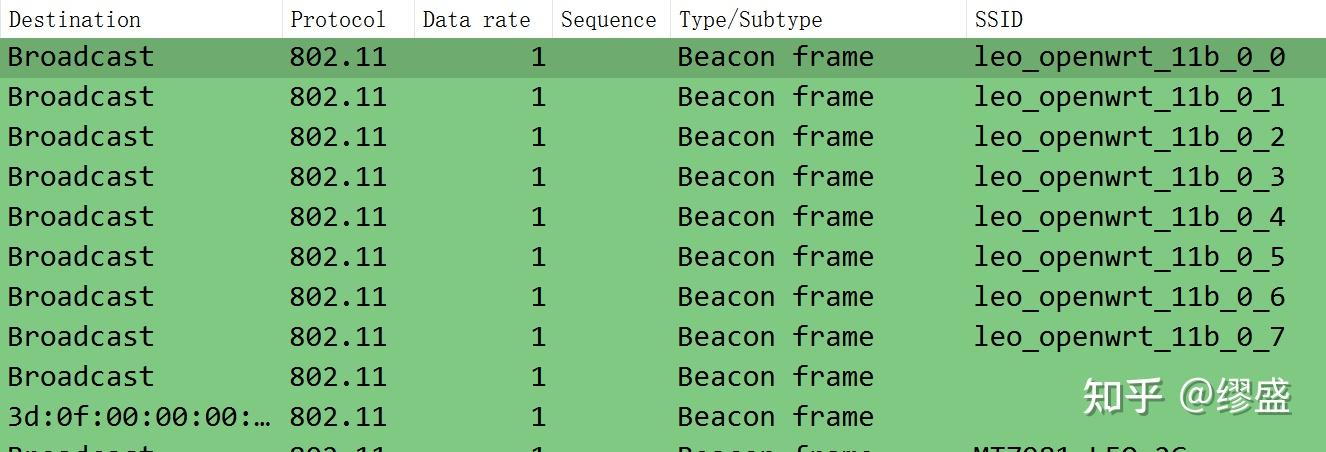Select the packet with SSID leo_openwrt_11b_0_0
The width and height of the screenshot is (1326, 452).
(663, 57)
